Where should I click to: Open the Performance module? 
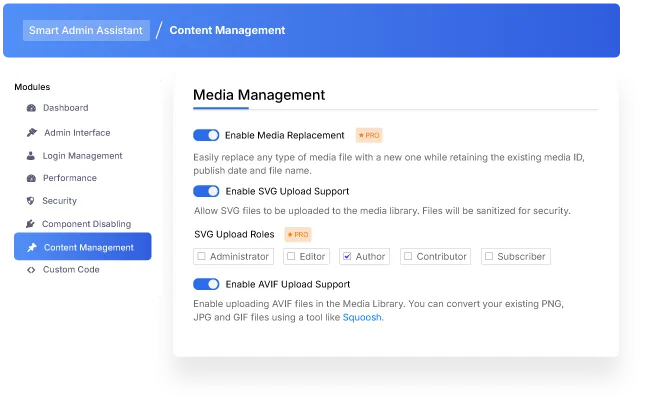[x=69, y=178]
